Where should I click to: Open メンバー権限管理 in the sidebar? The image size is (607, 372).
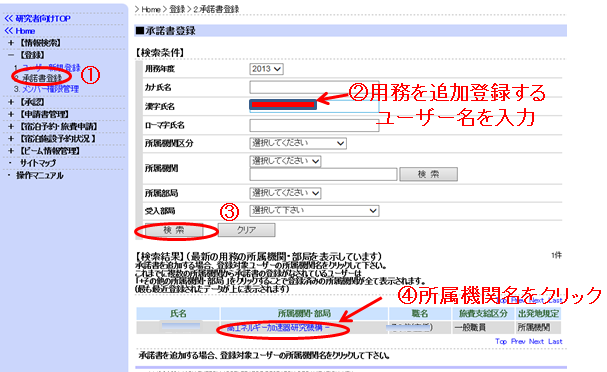click(50, 89)
